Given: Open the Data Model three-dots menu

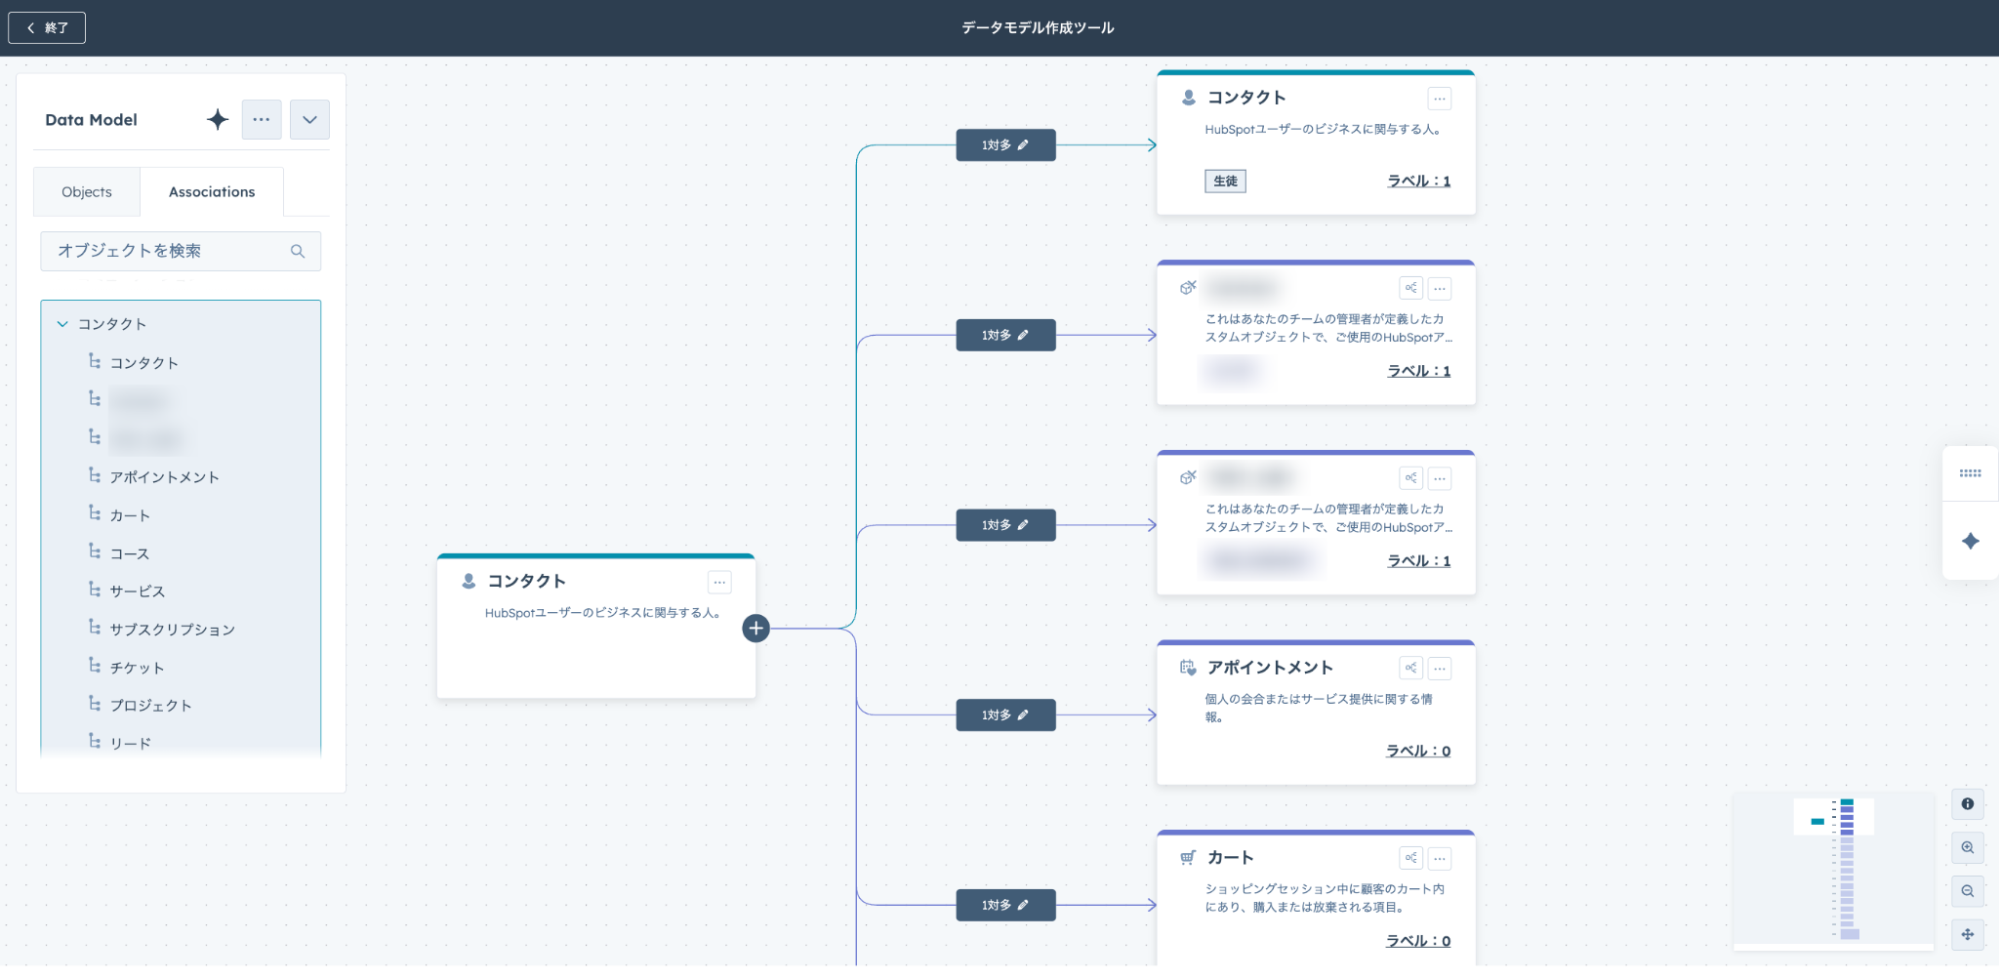Looking at the screenshot, I should coord(261,120).
